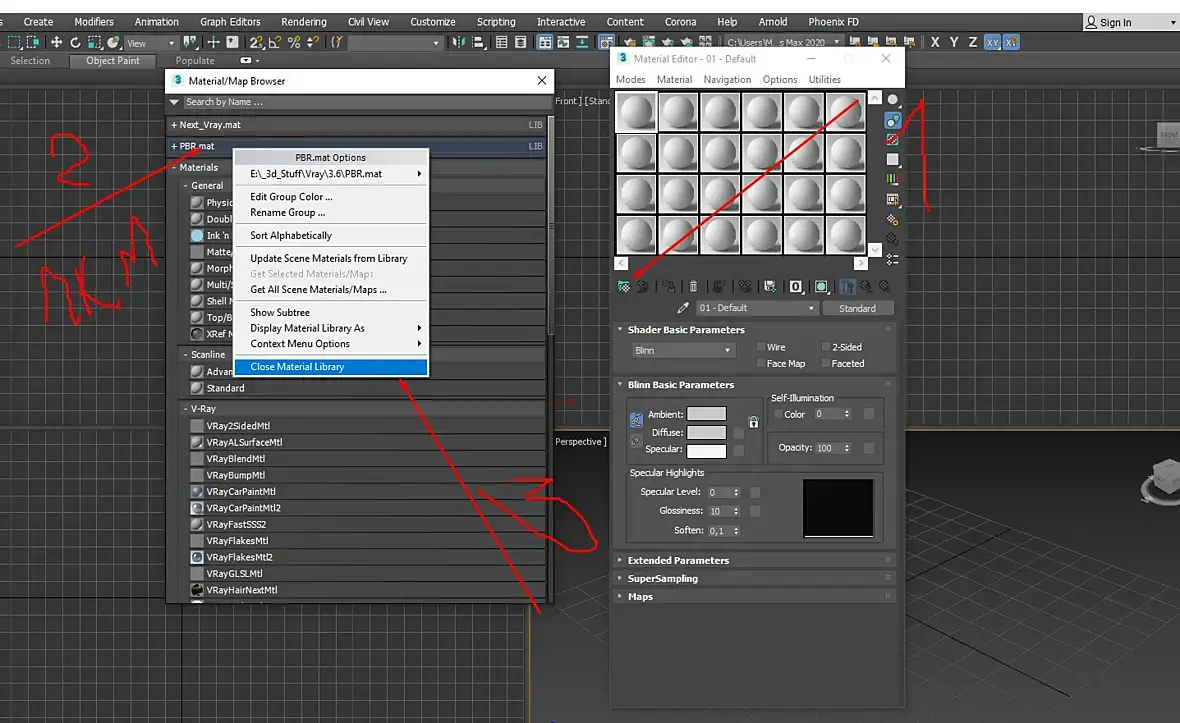Toggle Self-Illumination Color checkbox
Image resolution: width=1180 pixels, height=723 pixels.
(778, 415)
